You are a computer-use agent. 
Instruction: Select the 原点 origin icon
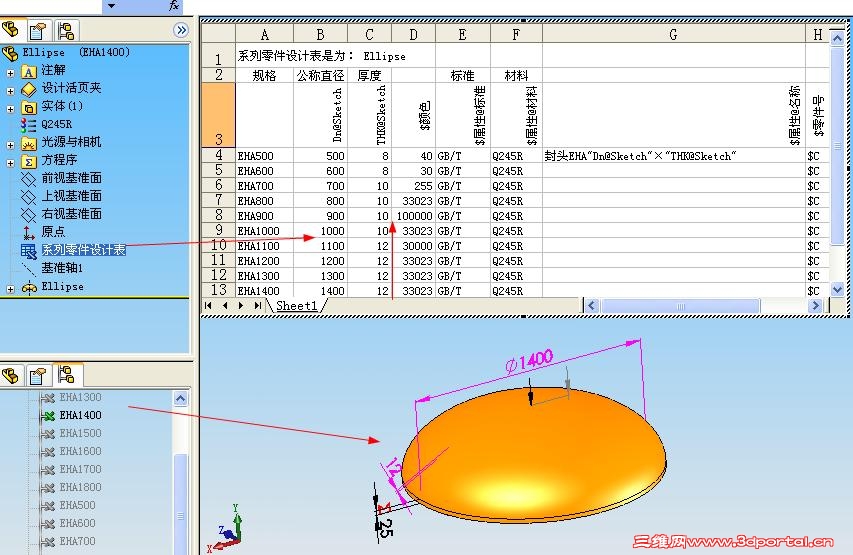29,233
